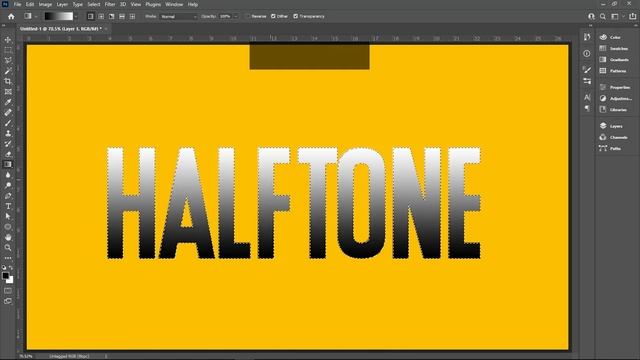The width and height of the screenshot is (640, 360).
Task: Change screen mode icon in toolbox
Action: coord(8,301)
